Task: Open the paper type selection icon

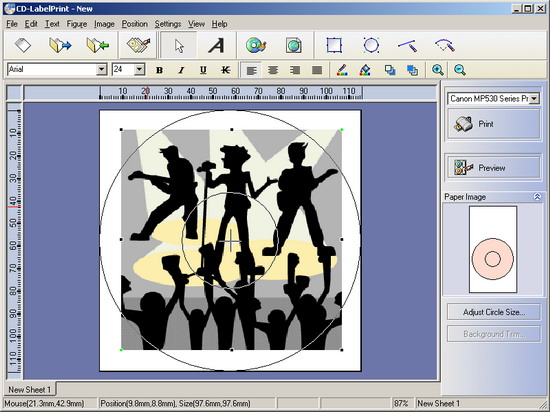Action: [138, 45]
